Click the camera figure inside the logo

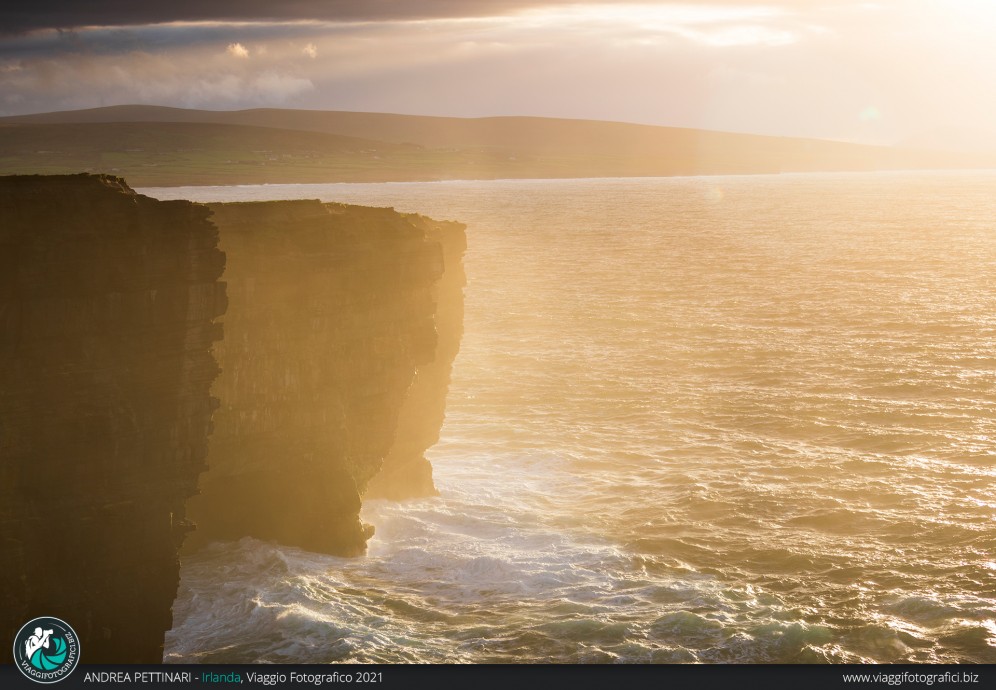(x=40, y=643)
